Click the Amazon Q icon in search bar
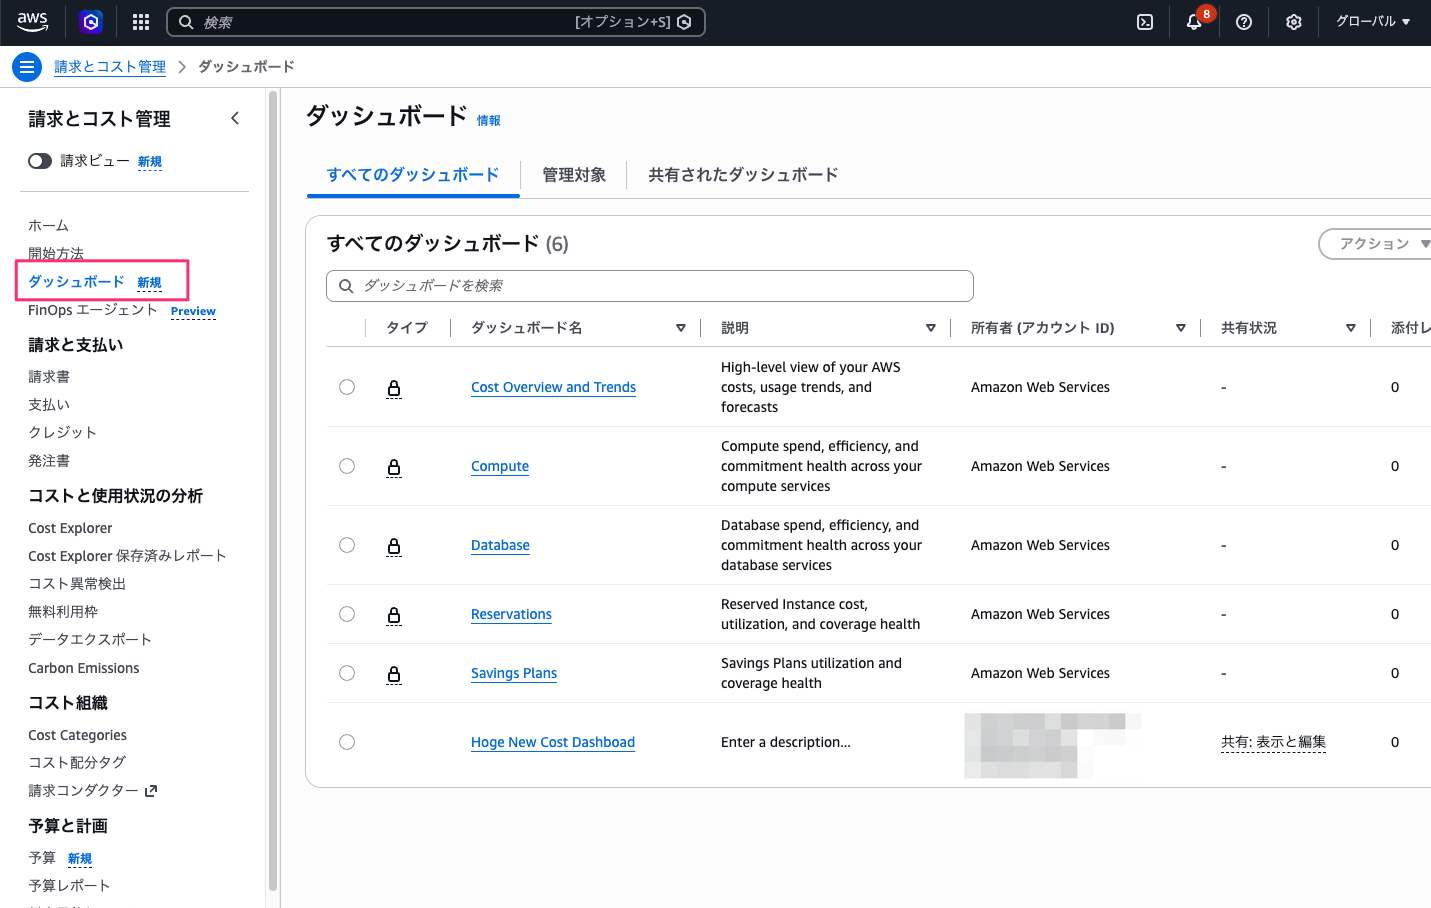The height and width of the screenshot is (908, 1431). [x=684, y=22]
